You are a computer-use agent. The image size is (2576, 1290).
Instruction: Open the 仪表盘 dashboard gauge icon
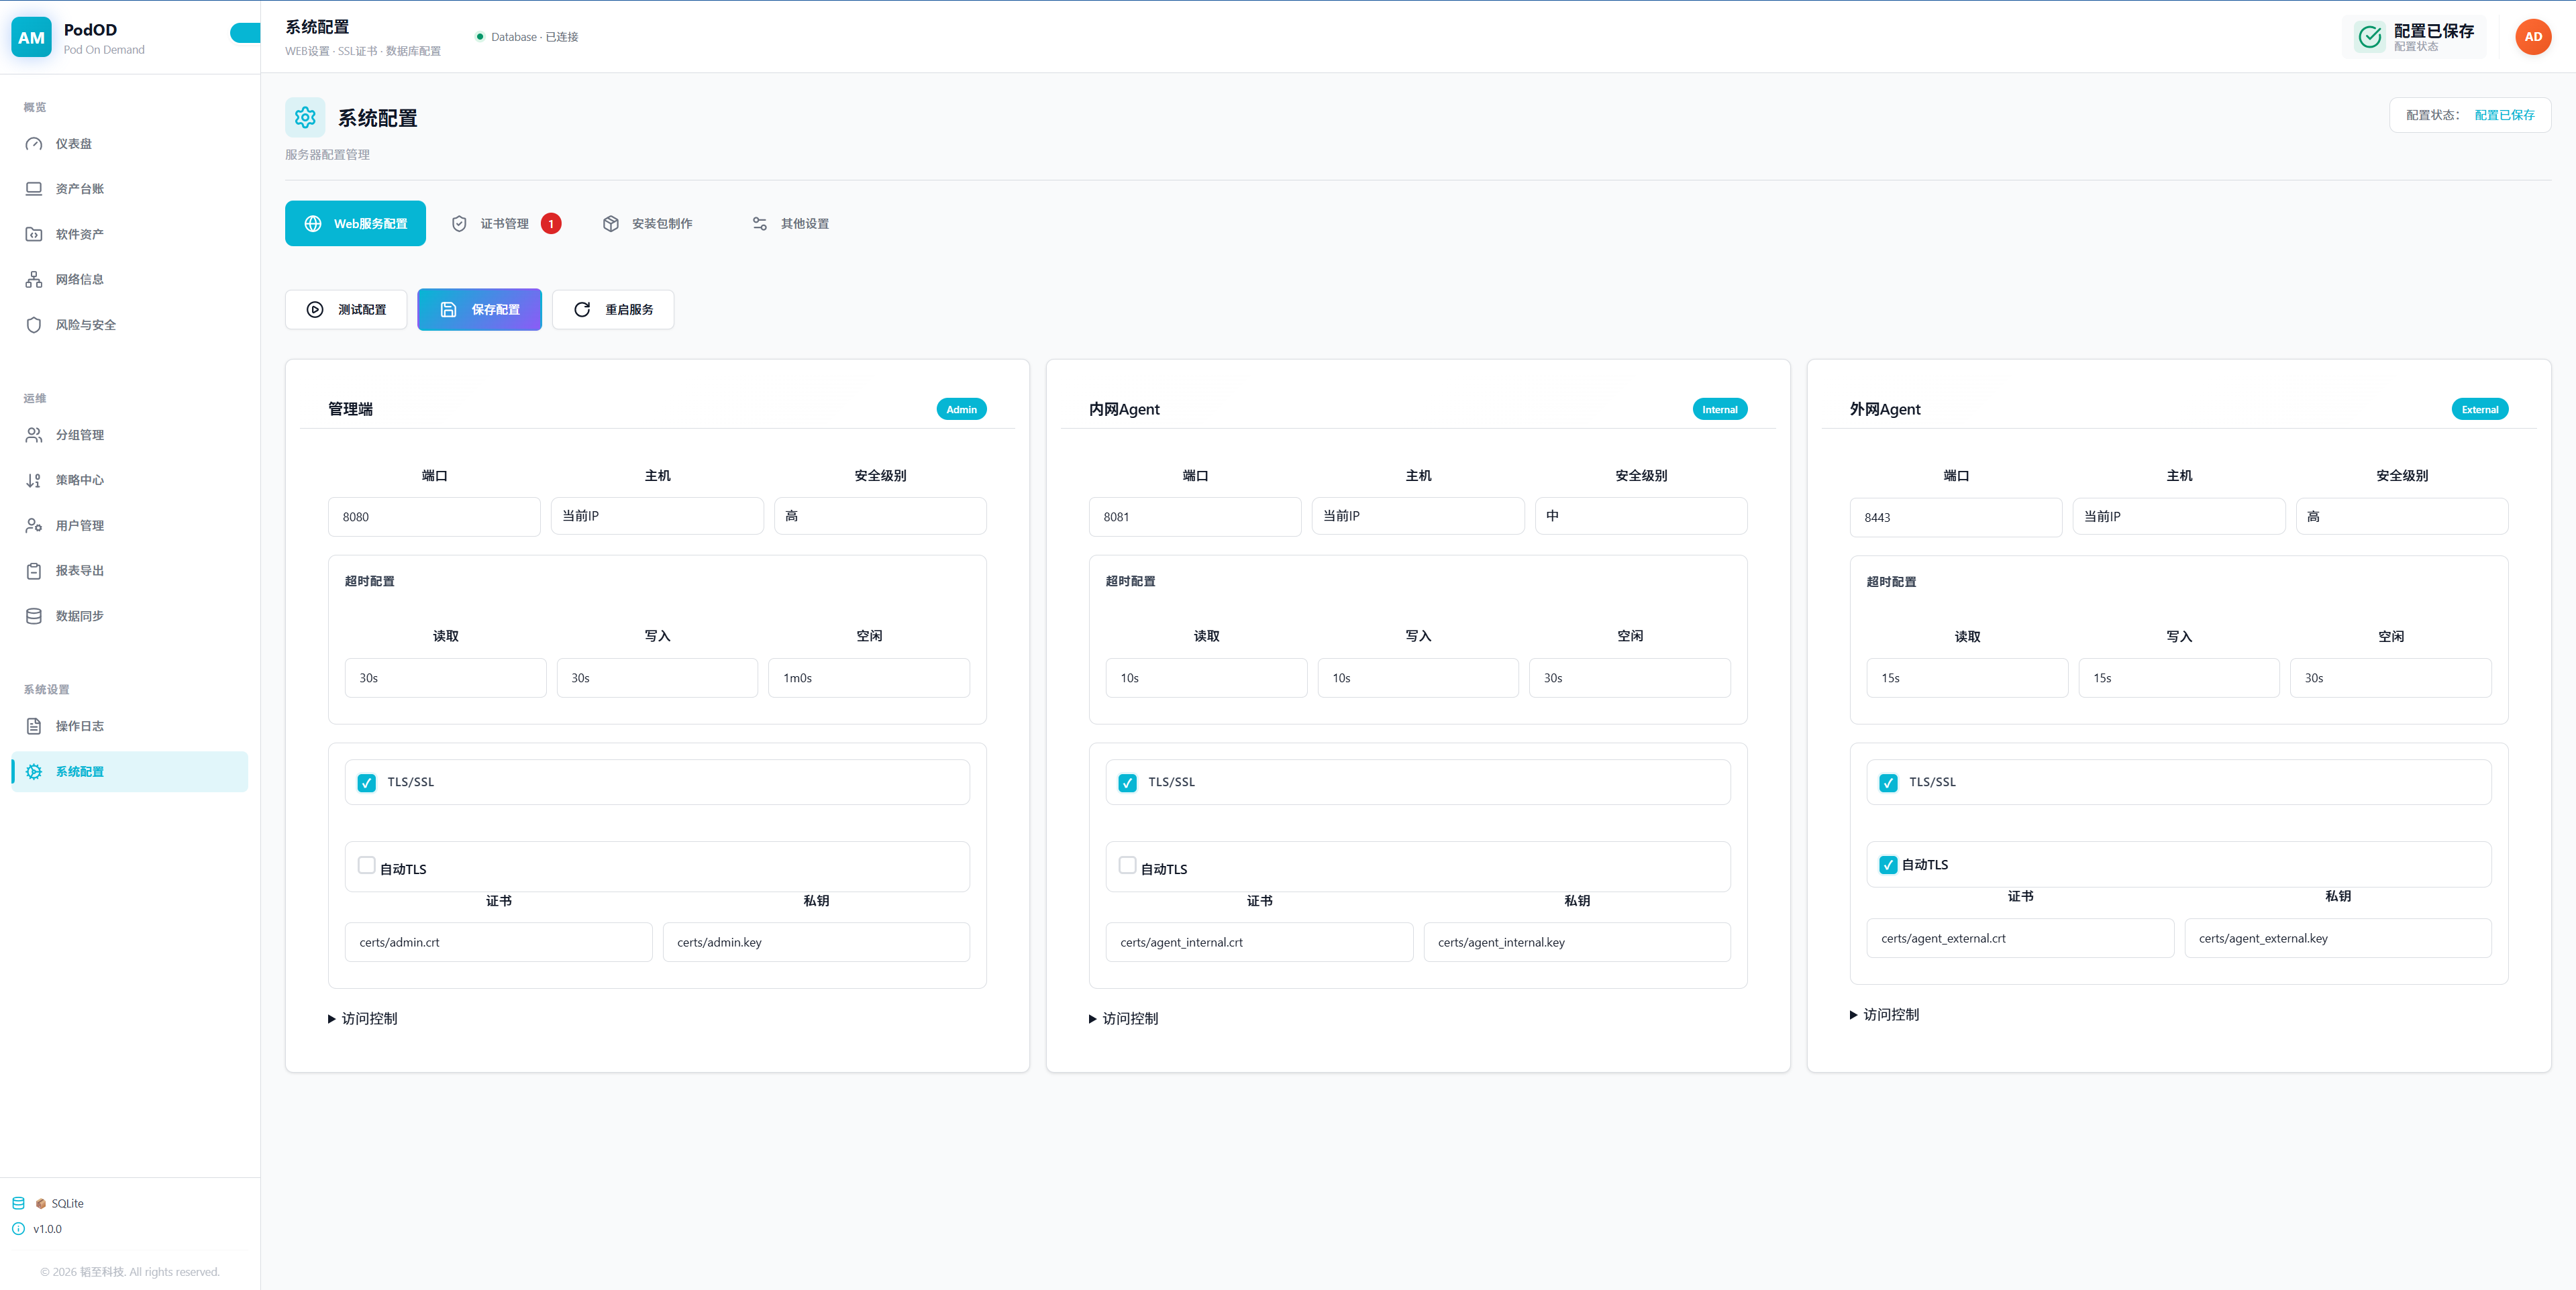34,144
